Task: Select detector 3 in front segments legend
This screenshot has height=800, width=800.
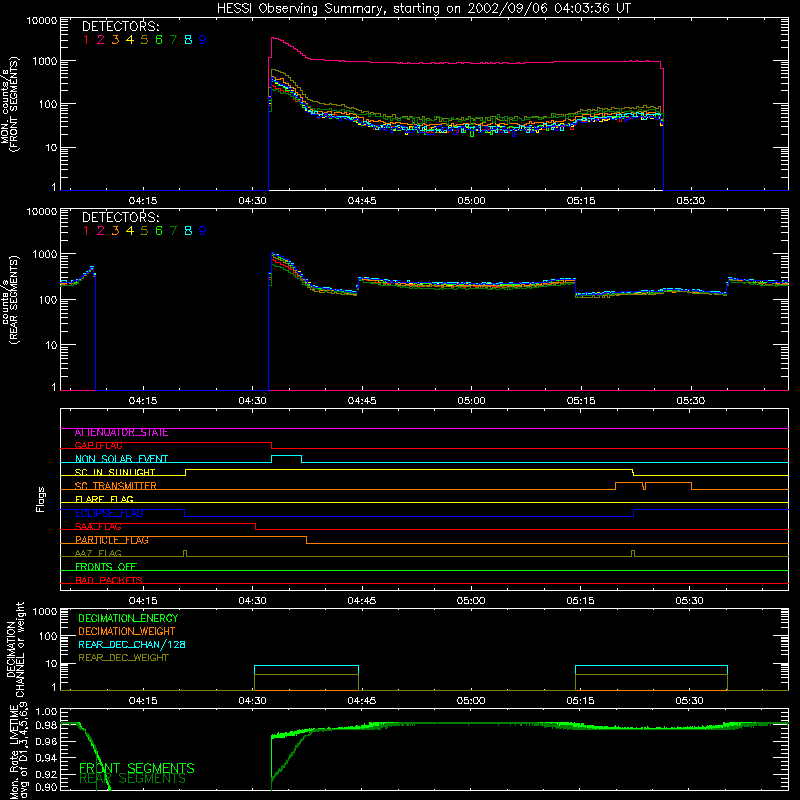Action: (x=115, y=40)
